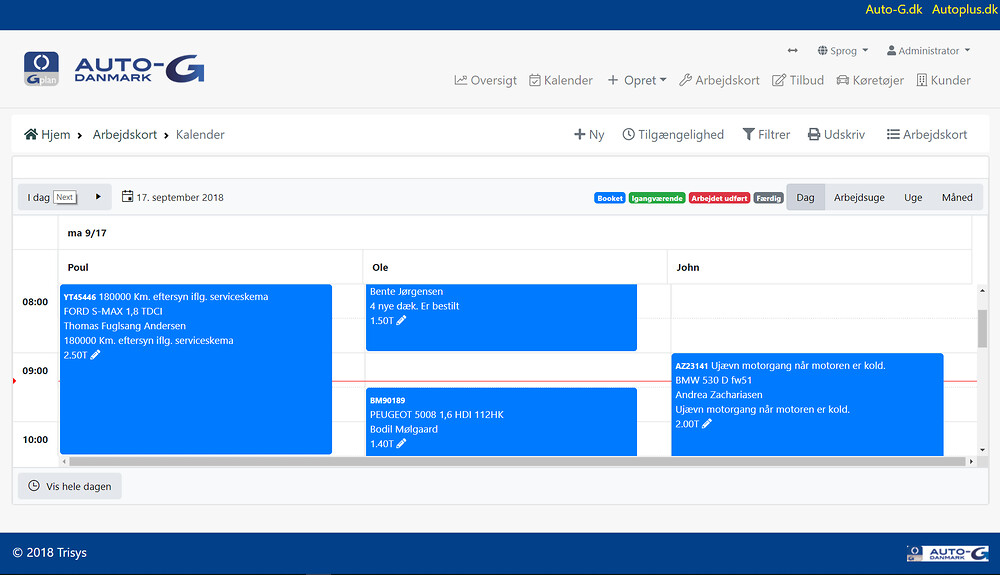Viewport: 1000px width, 575px height.
Task: Switch calendar to Måned view
Action: click(957, 198)
